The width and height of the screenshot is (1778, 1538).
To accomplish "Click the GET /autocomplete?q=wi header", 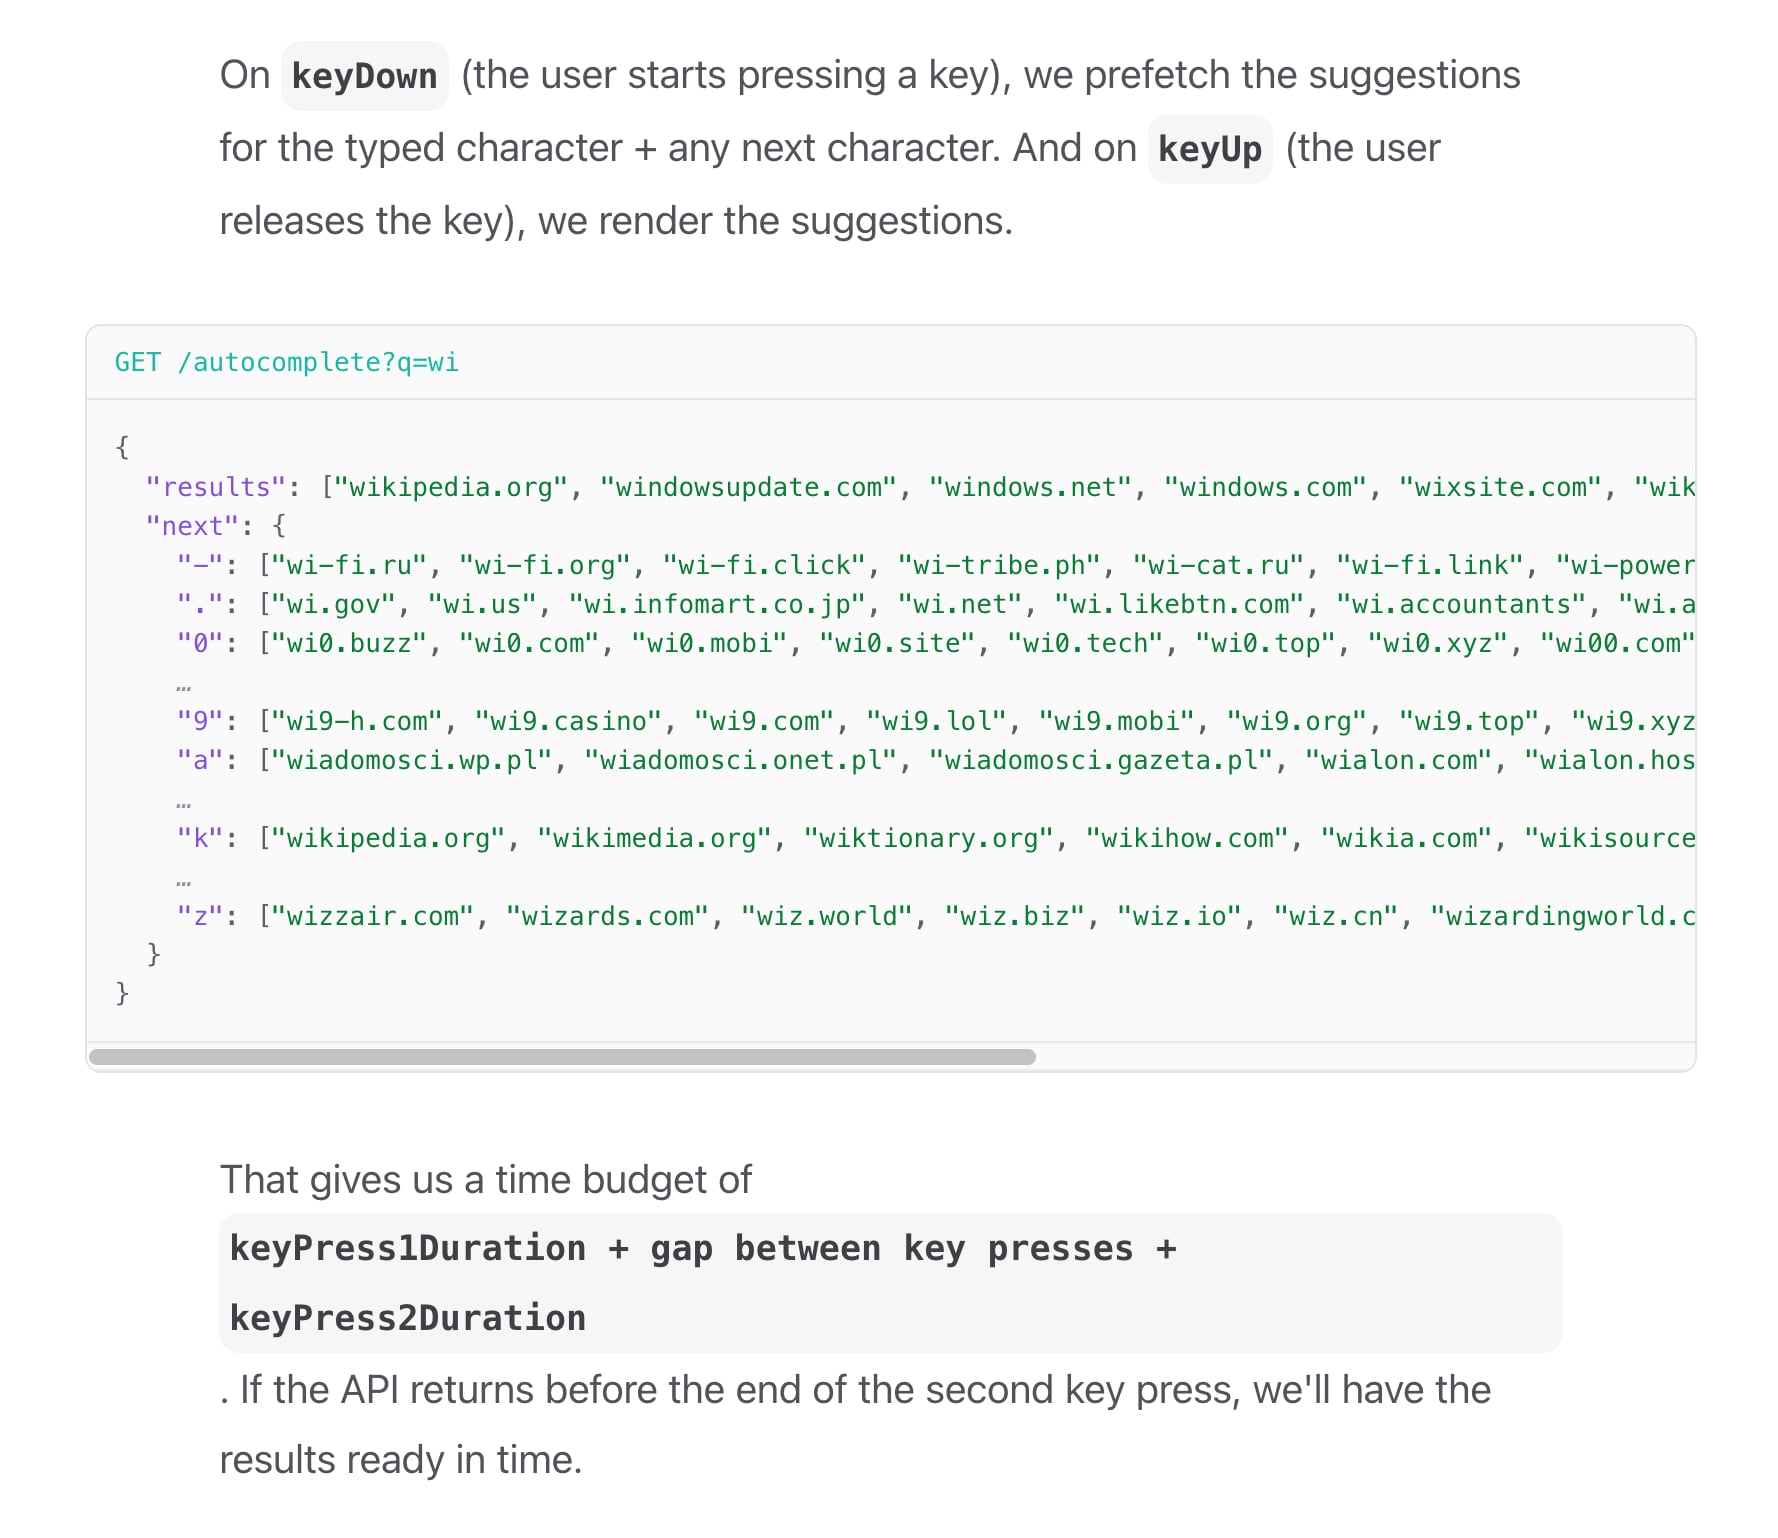I will point(286,362).
